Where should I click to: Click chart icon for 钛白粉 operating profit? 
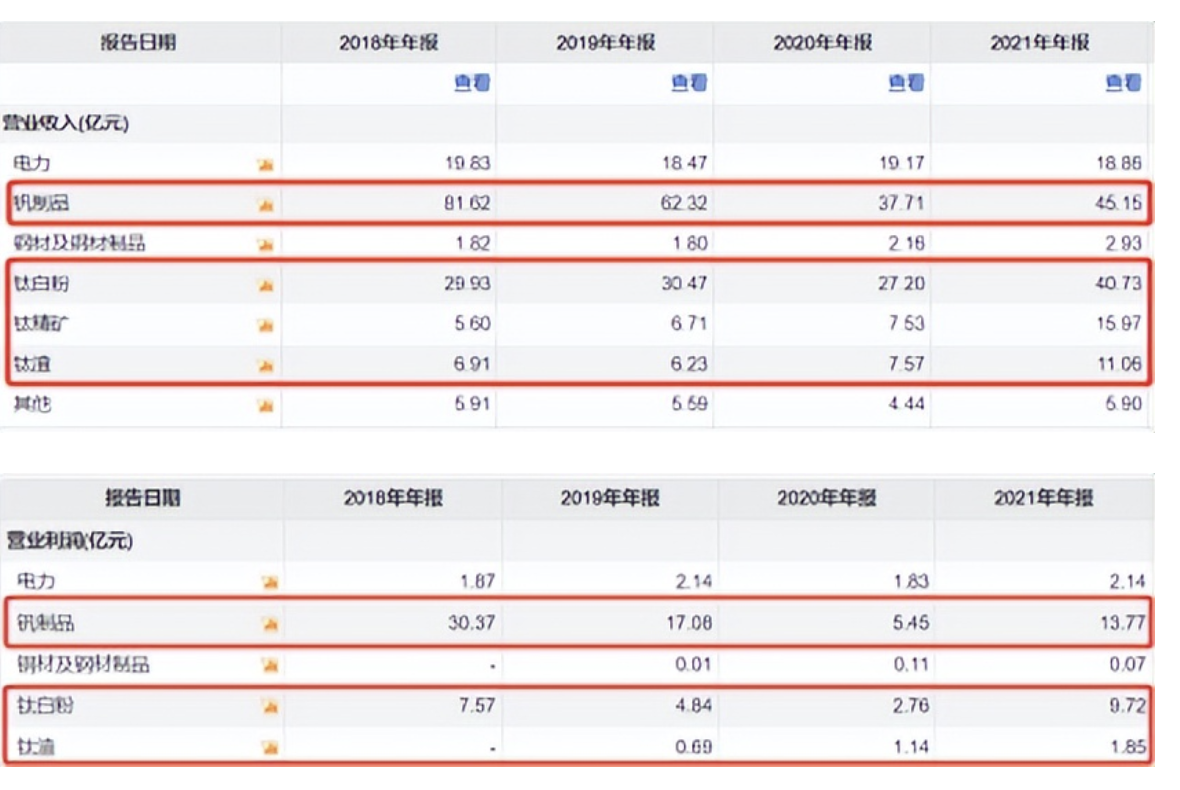pyautogui.click(x=269, y=707)
